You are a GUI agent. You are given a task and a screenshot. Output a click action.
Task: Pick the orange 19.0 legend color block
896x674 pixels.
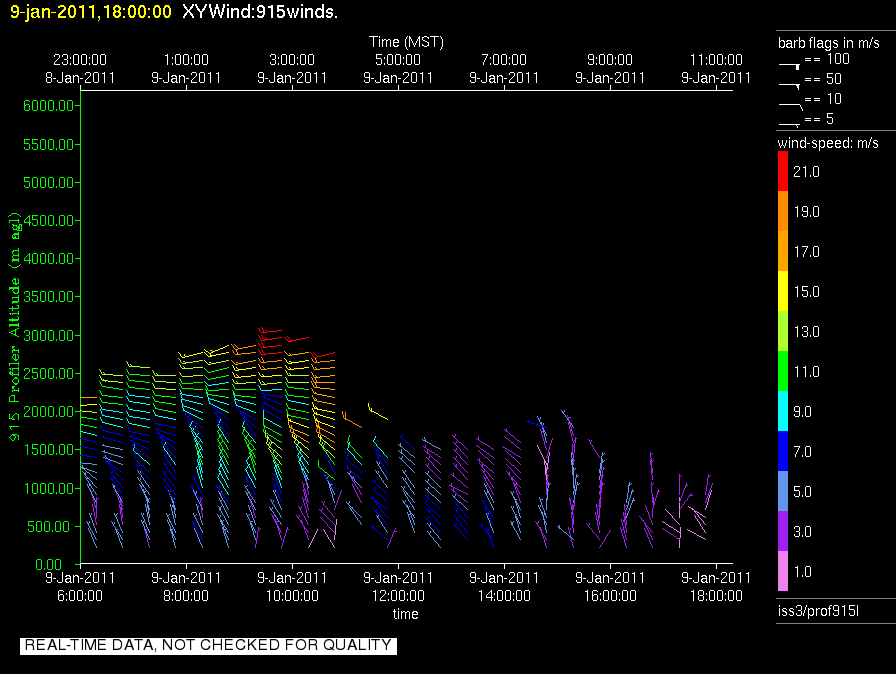click(x=784, y=212)
